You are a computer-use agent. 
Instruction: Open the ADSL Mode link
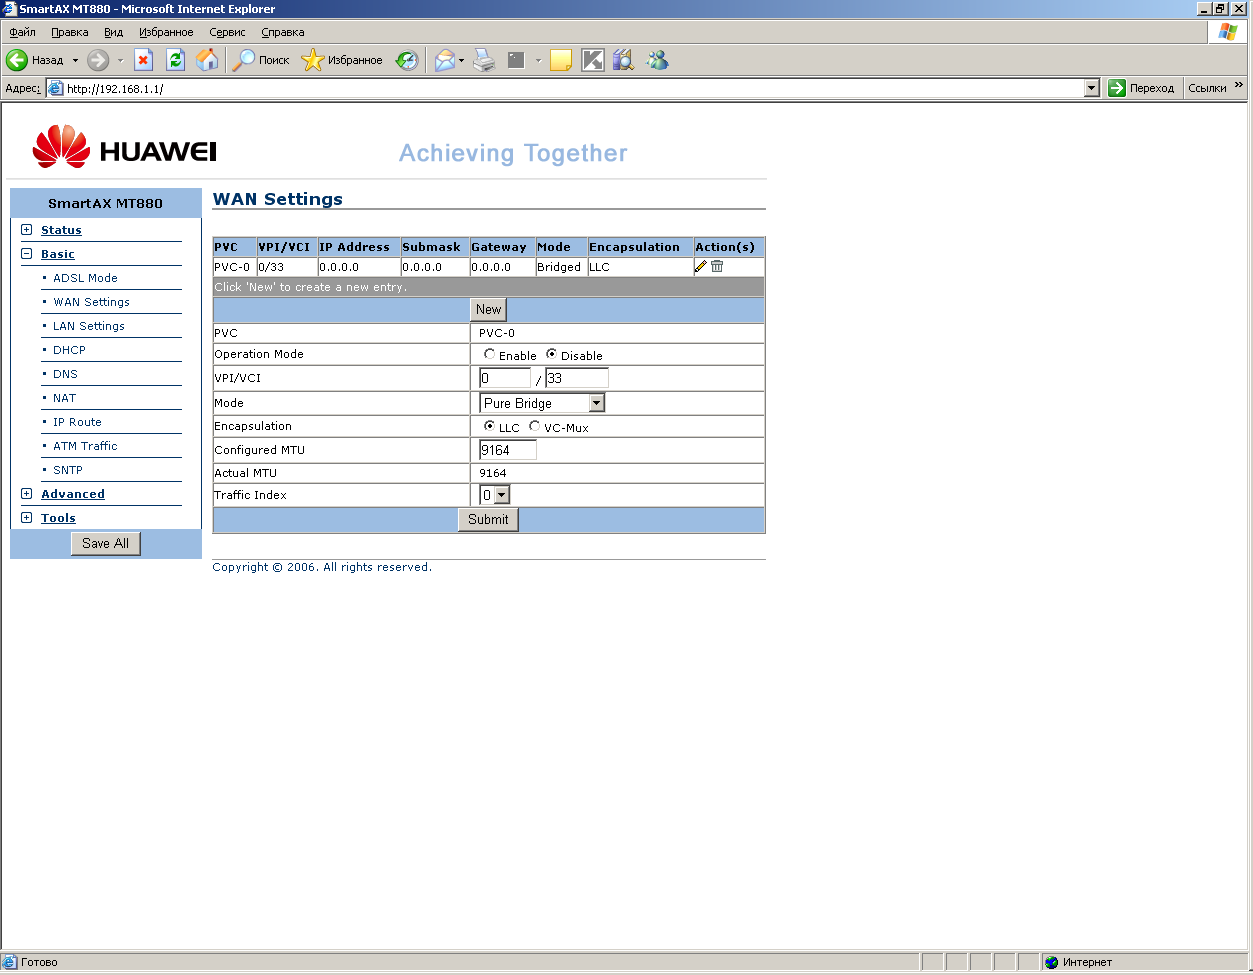point(85,278)
